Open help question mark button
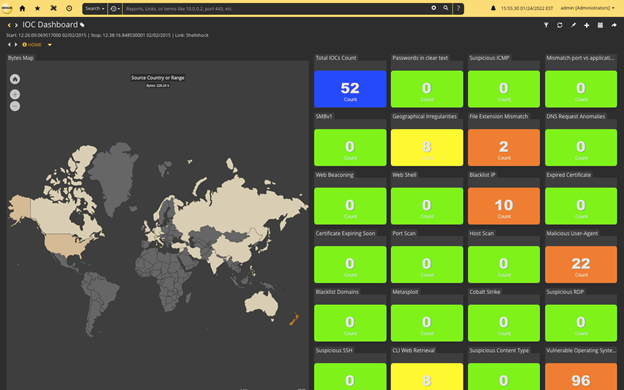The width and height of the screenshot is (624, 390). pyautogui.click(x=458, y=8)
